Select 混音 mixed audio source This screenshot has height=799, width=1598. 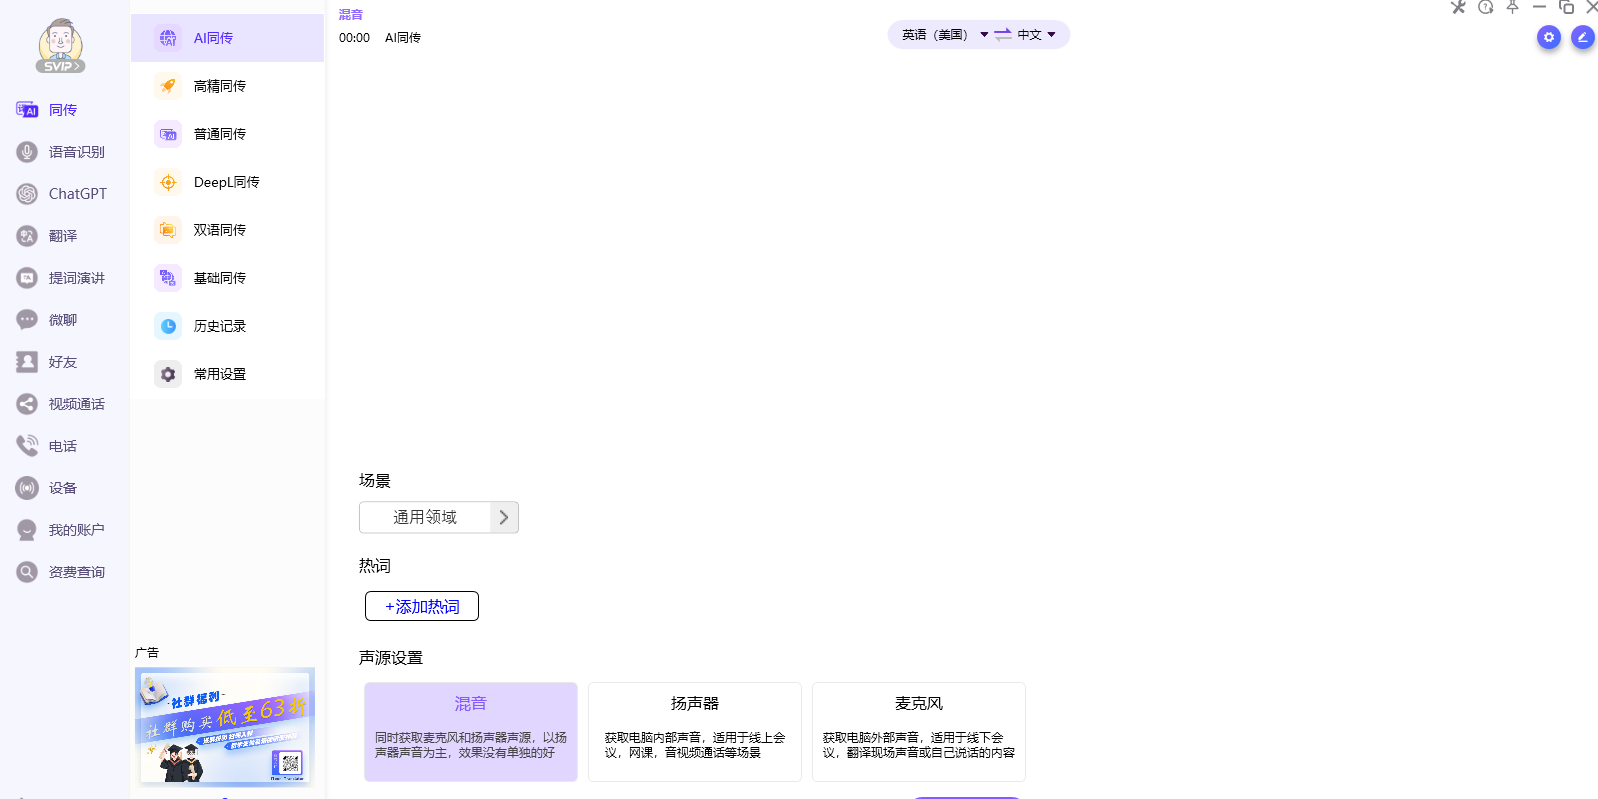click(x=470, y=731)
